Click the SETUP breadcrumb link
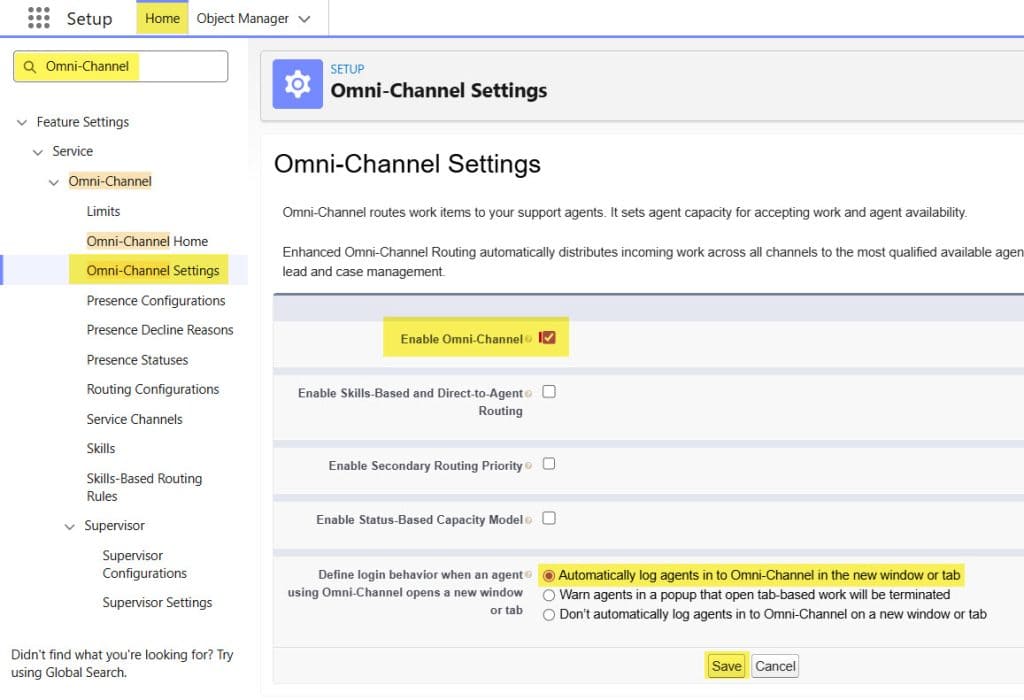The image size is (1024, 700). coord(347,69)
